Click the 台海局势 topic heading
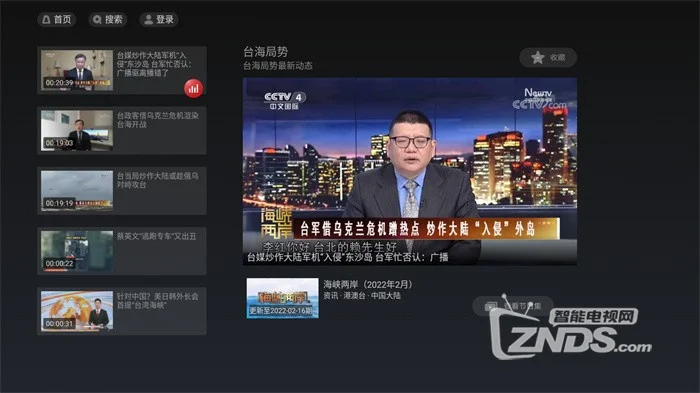The height and width of the screenshot is (393, 700). coord(266,52)
